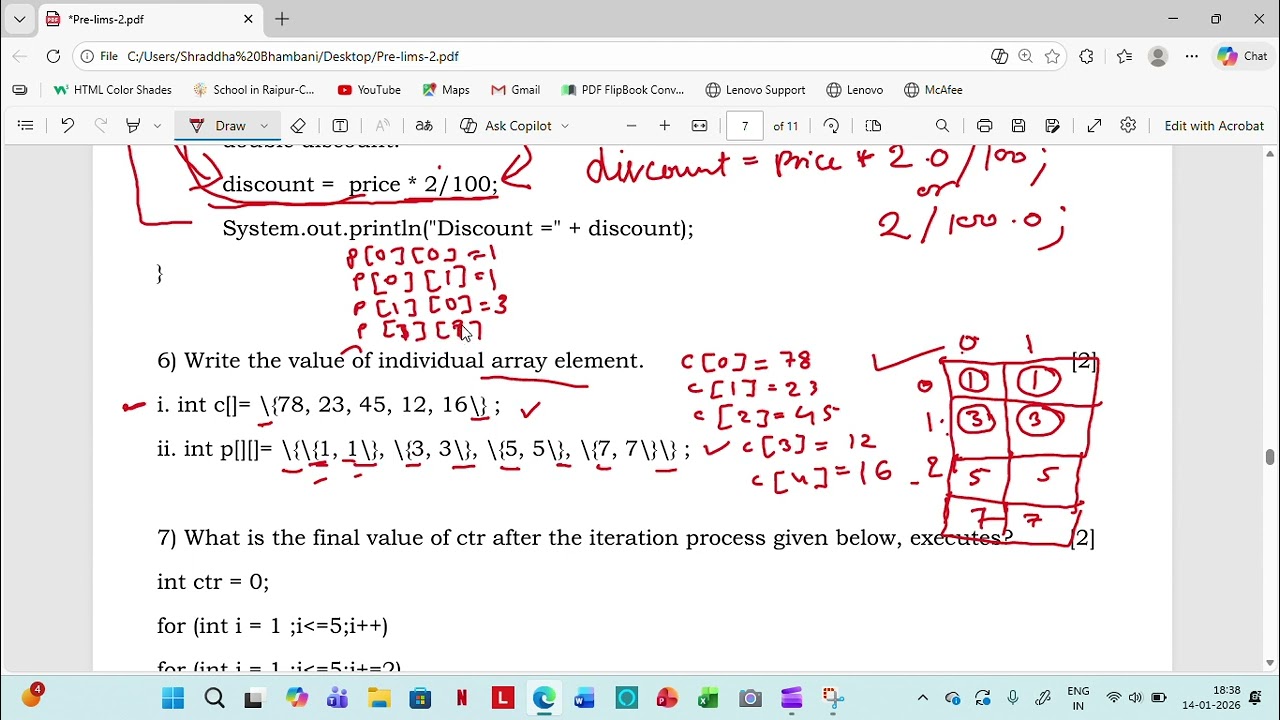Screen dimensions: 1280x720
Task: Click the Read aloud icon
Action: [382, 126]
